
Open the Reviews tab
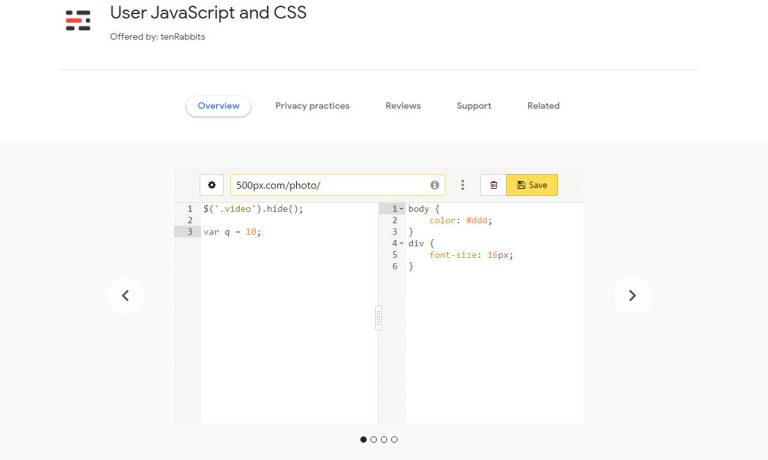click(x=403, y=106)
